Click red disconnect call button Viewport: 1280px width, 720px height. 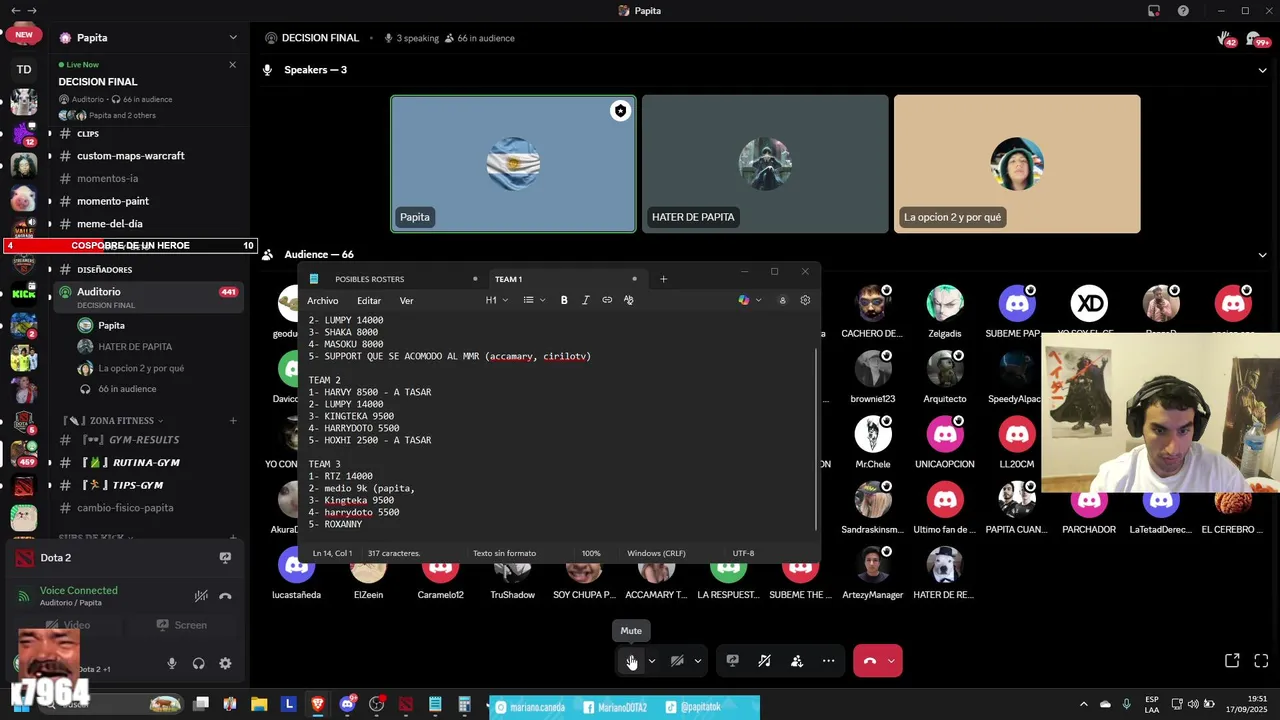click(x=869, y=661)
